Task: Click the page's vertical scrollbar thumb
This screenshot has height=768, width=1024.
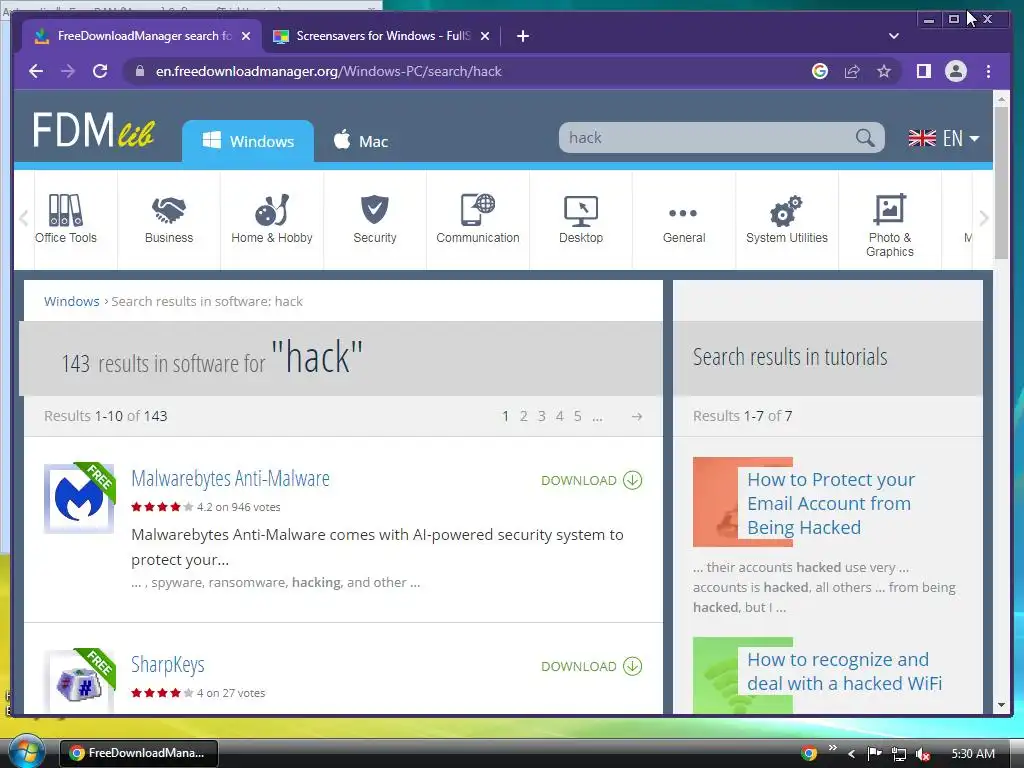Action: pos(1001,182)
